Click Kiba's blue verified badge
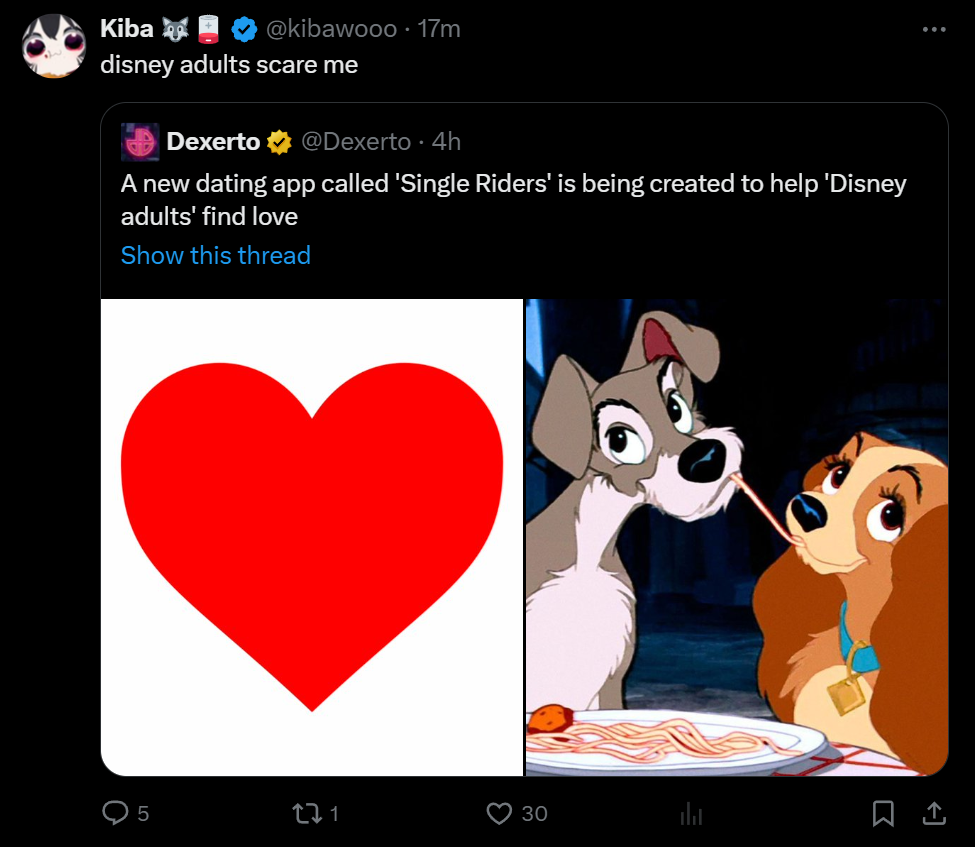The width and height of the screenshot is (975, 847). click(x=243, y=30)
